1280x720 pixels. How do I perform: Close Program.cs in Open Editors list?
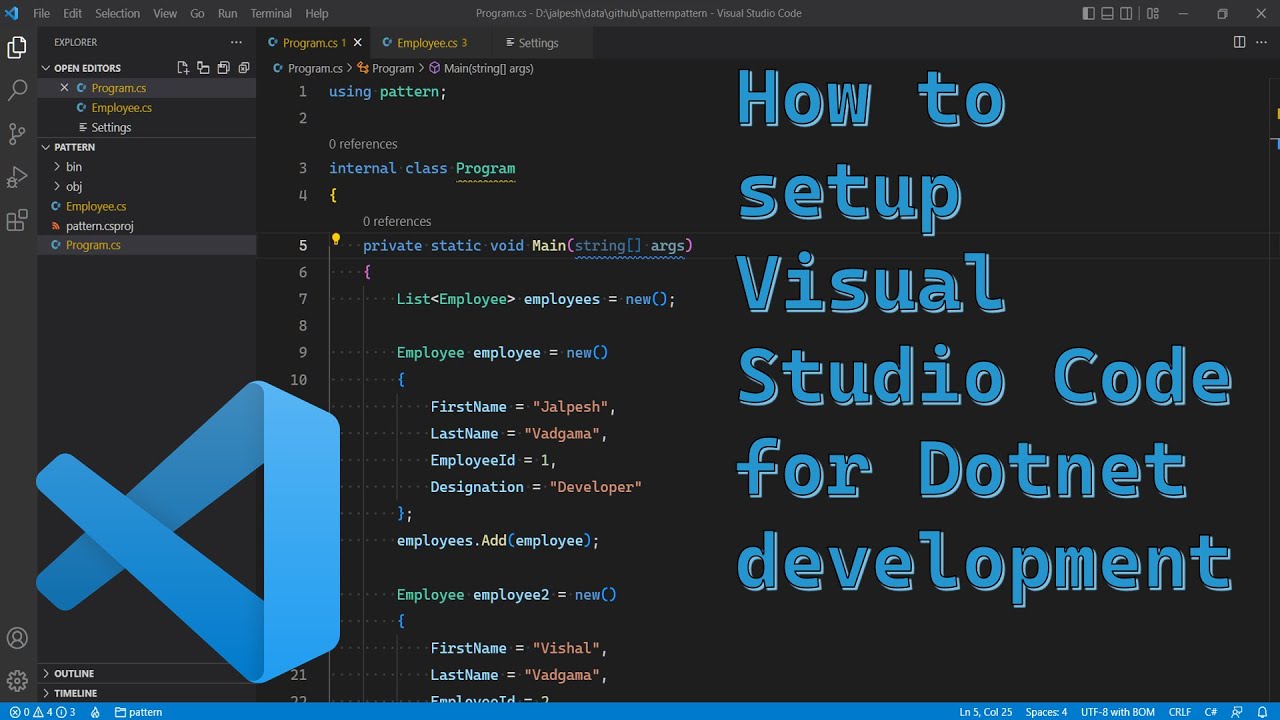pos(65,88)
